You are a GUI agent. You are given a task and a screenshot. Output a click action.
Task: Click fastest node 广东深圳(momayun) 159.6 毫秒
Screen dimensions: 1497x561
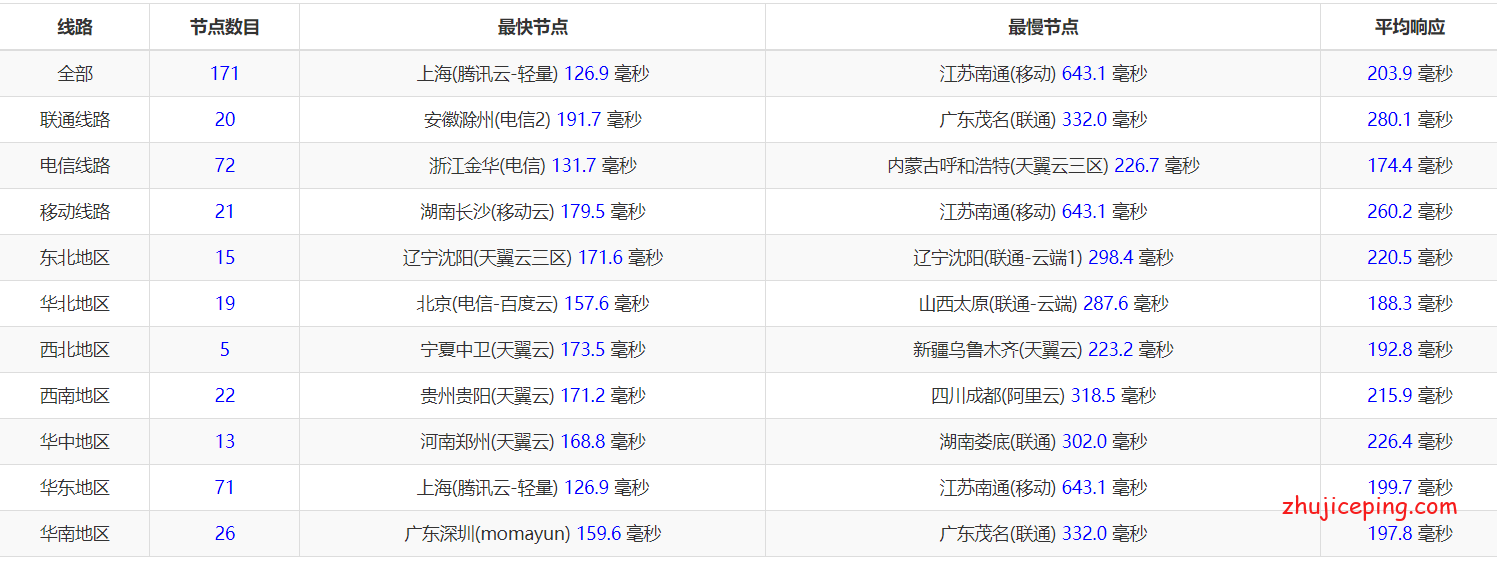point(533,534)
